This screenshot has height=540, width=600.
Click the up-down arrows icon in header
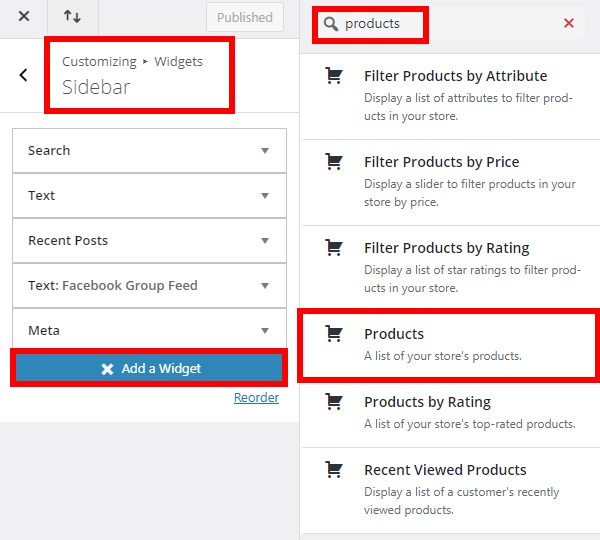[x=72, y=16]
